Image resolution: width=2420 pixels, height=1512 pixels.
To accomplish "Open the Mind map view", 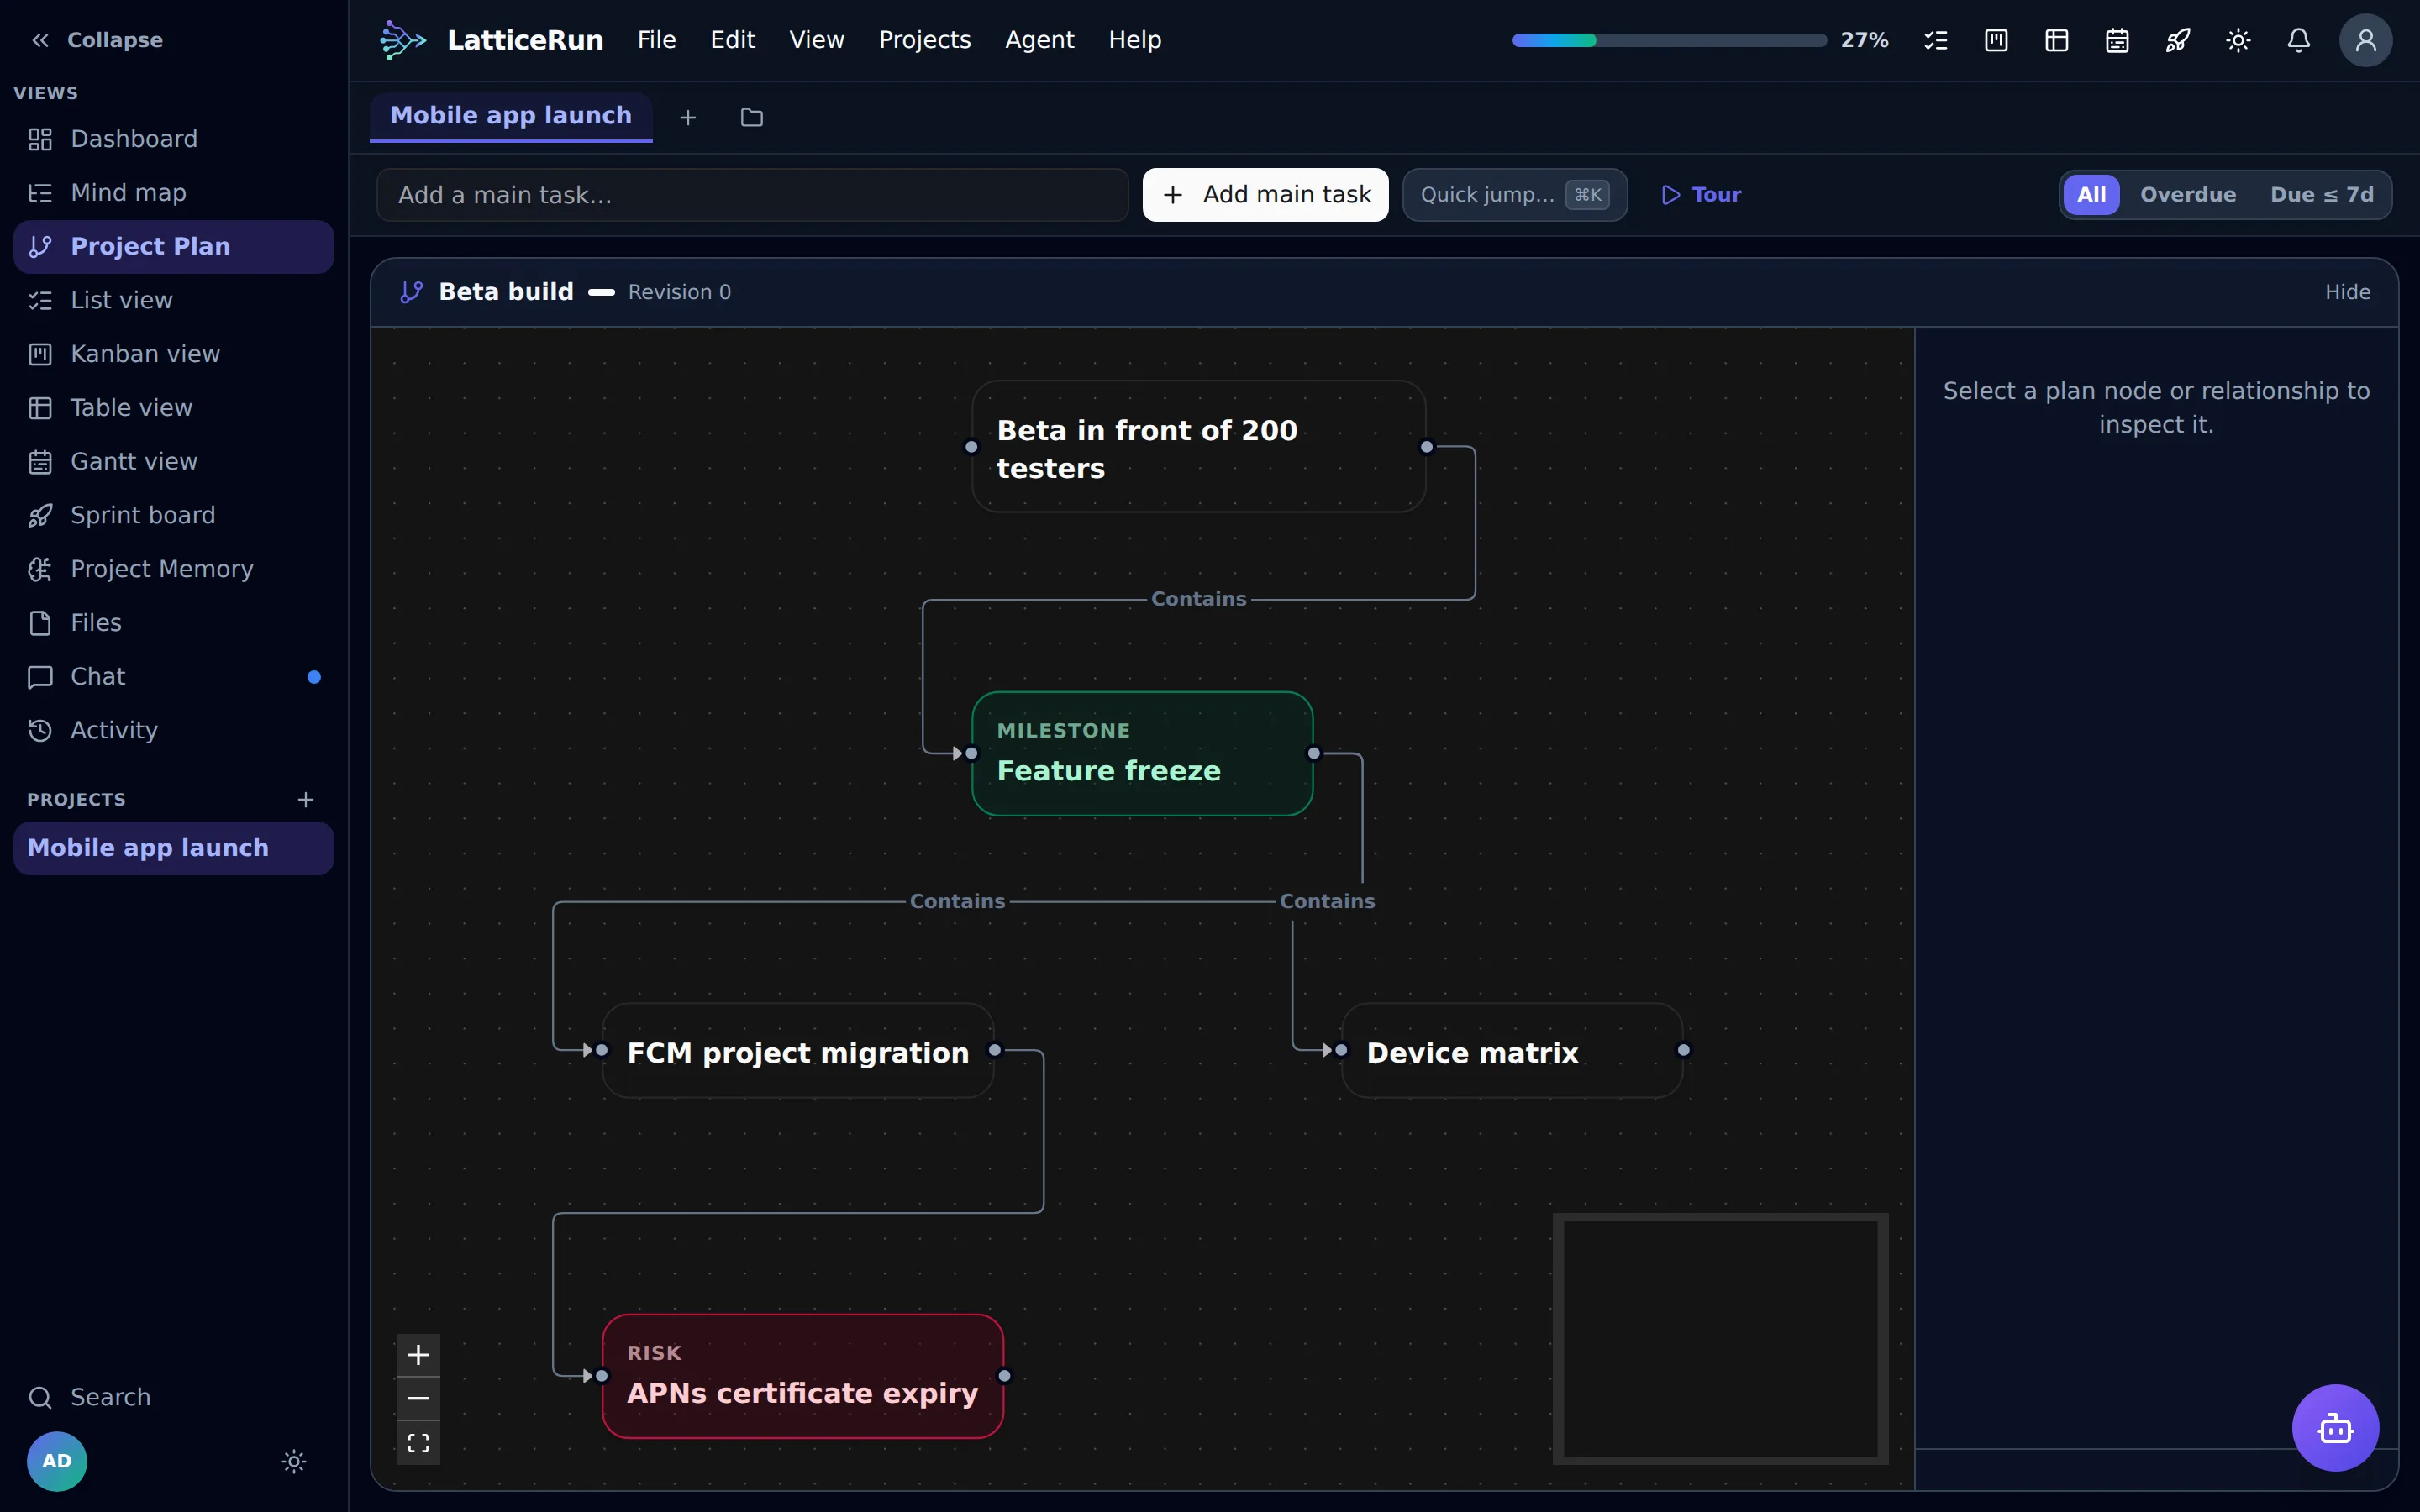I will click(174, 193).
